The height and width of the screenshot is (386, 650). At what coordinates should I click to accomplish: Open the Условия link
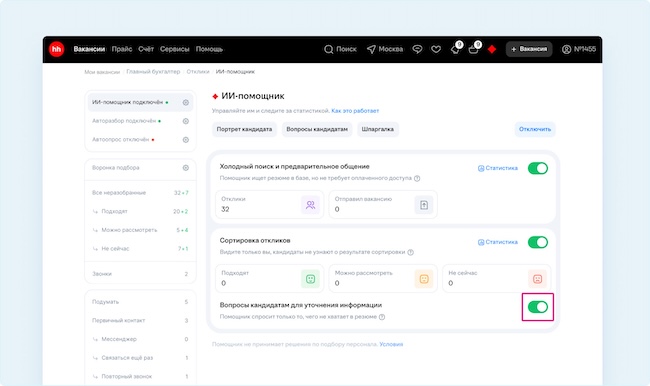391,344
